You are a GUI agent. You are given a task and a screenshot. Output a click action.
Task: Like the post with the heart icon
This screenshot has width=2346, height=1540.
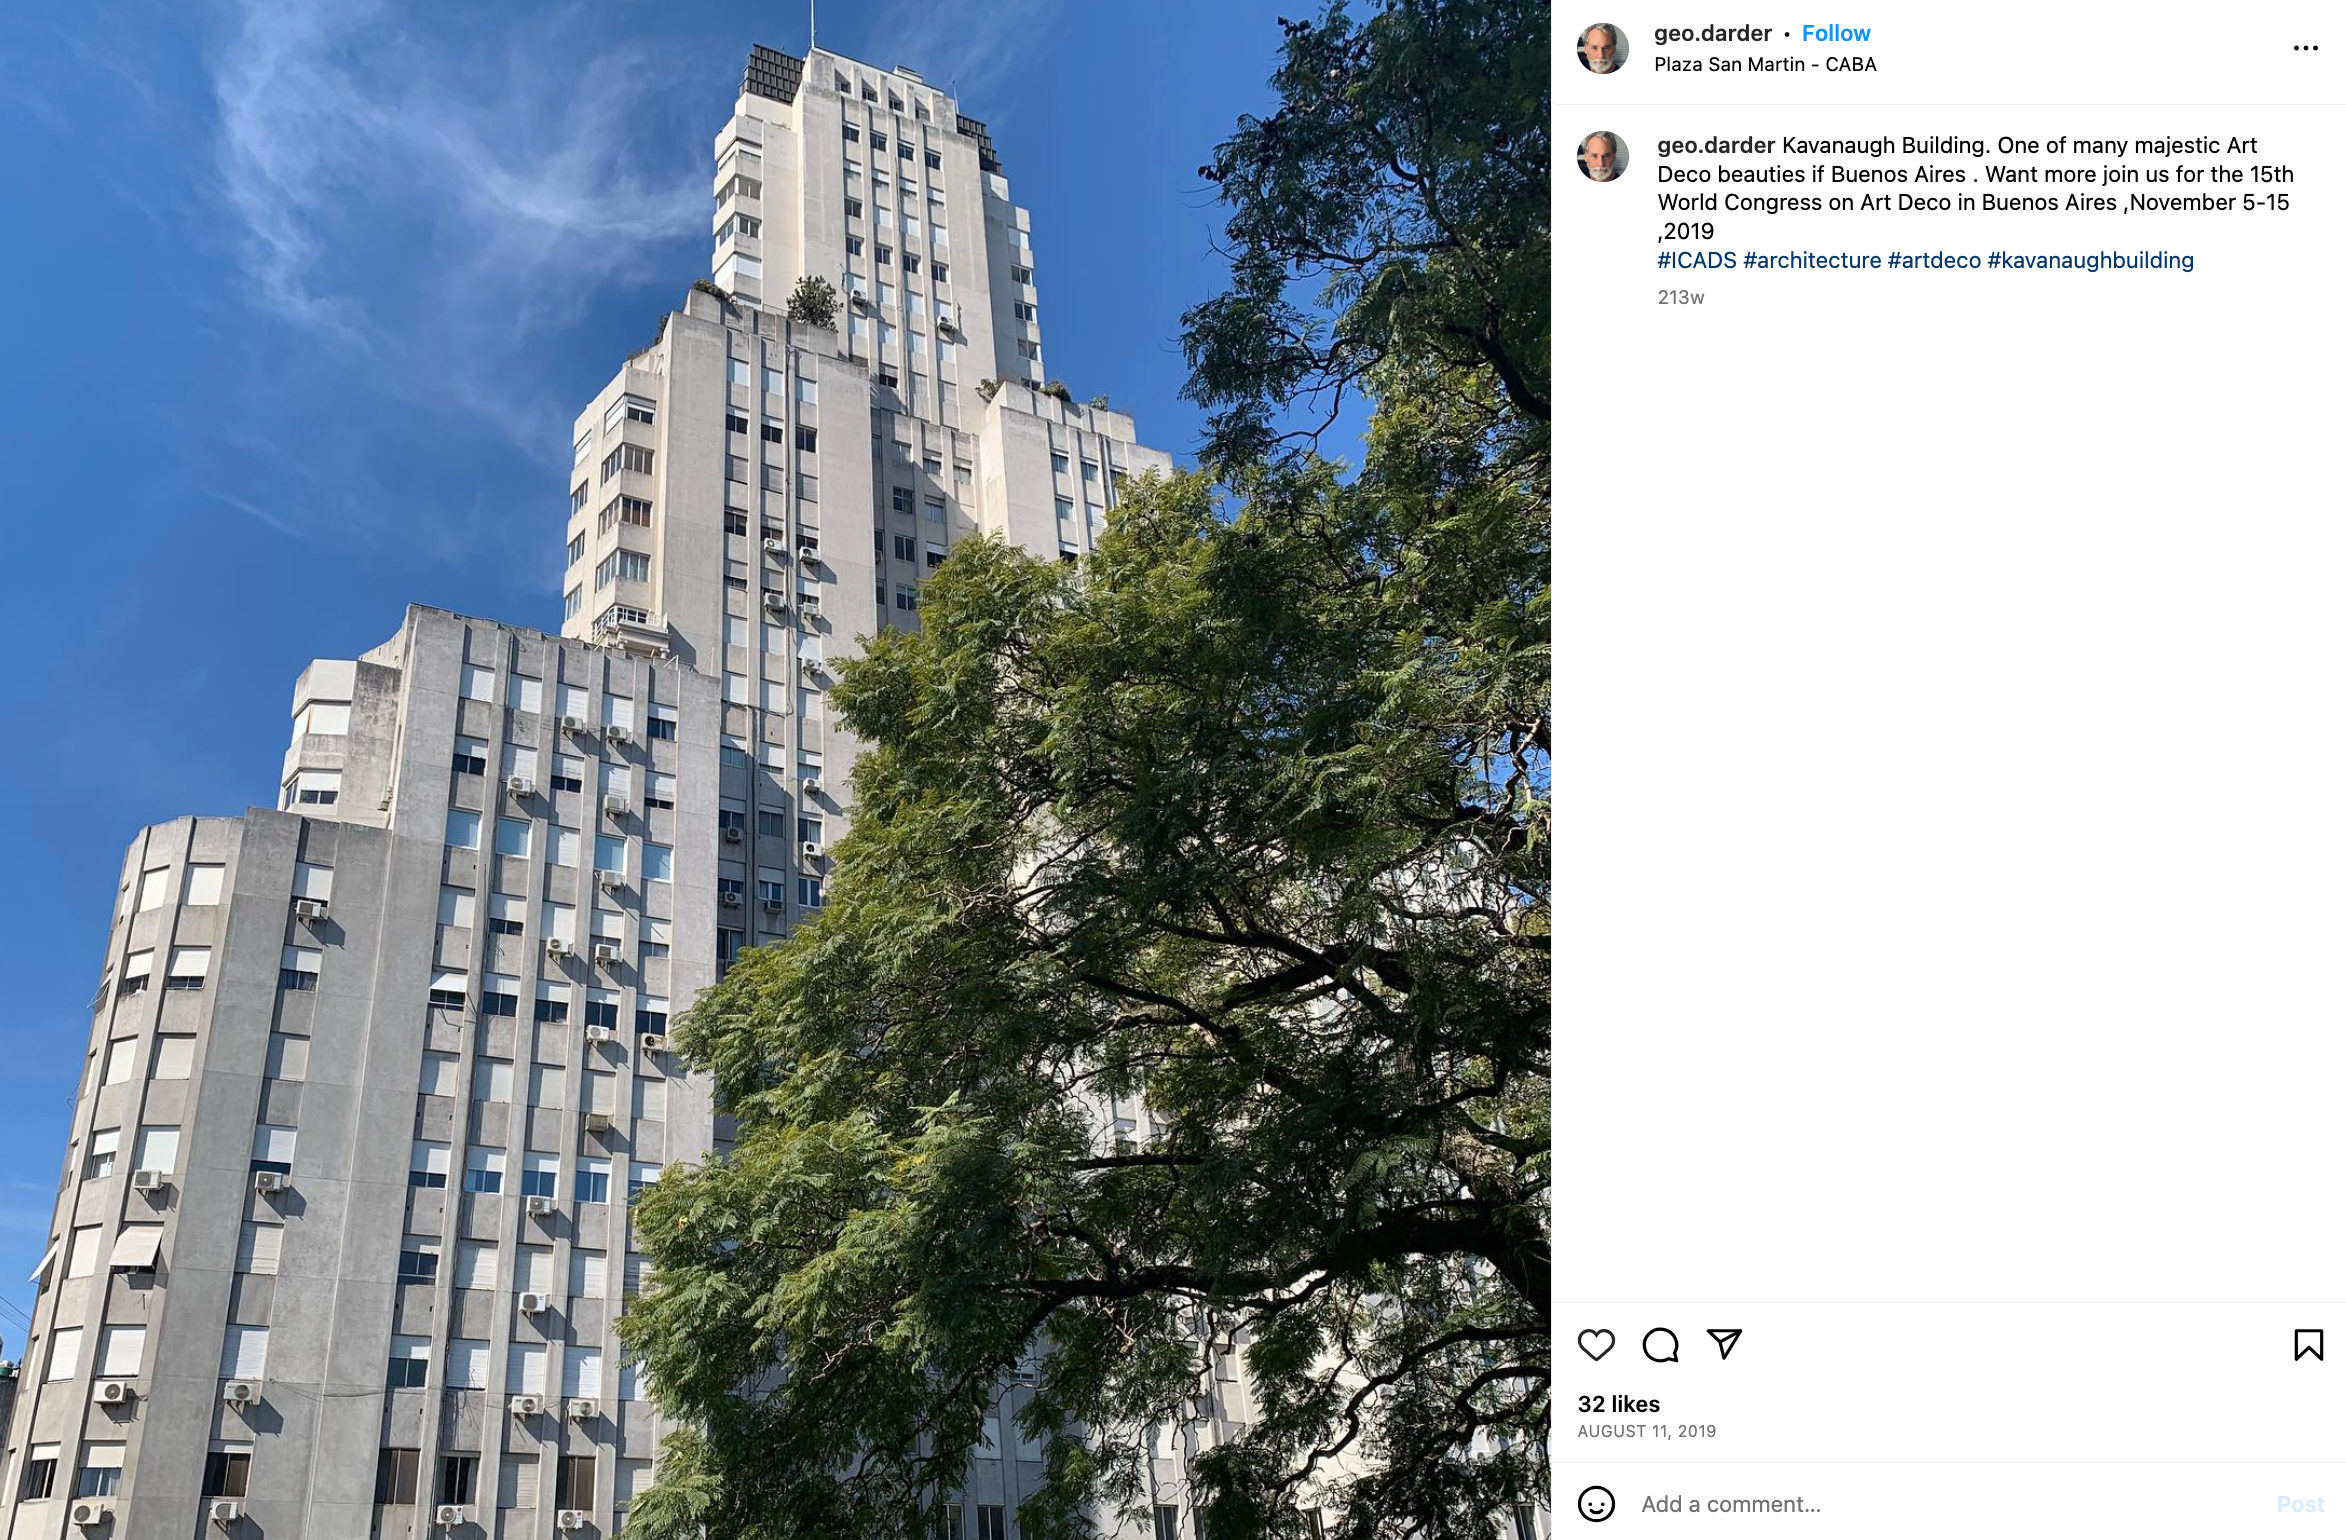pos(1596,1345)
